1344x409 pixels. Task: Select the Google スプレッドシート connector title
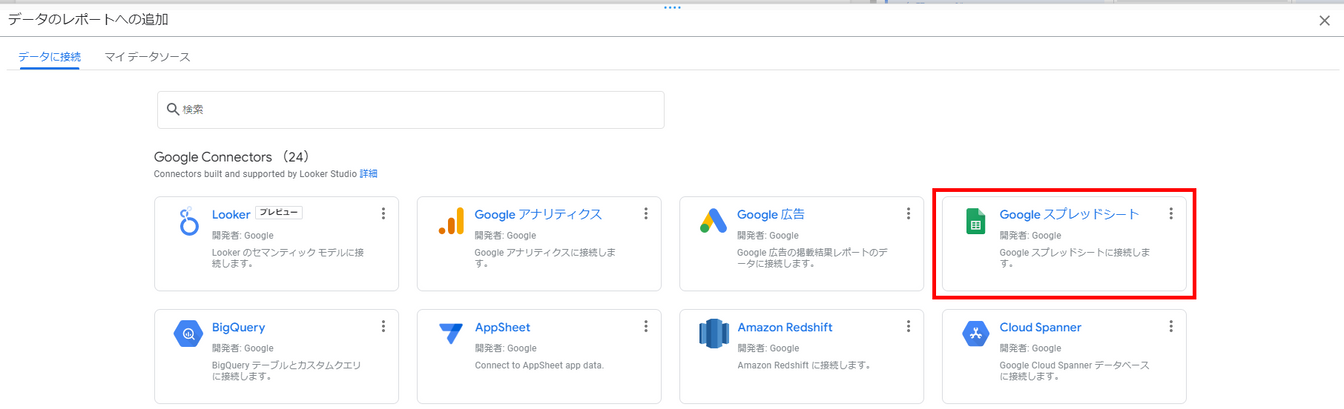[1069, 214]
